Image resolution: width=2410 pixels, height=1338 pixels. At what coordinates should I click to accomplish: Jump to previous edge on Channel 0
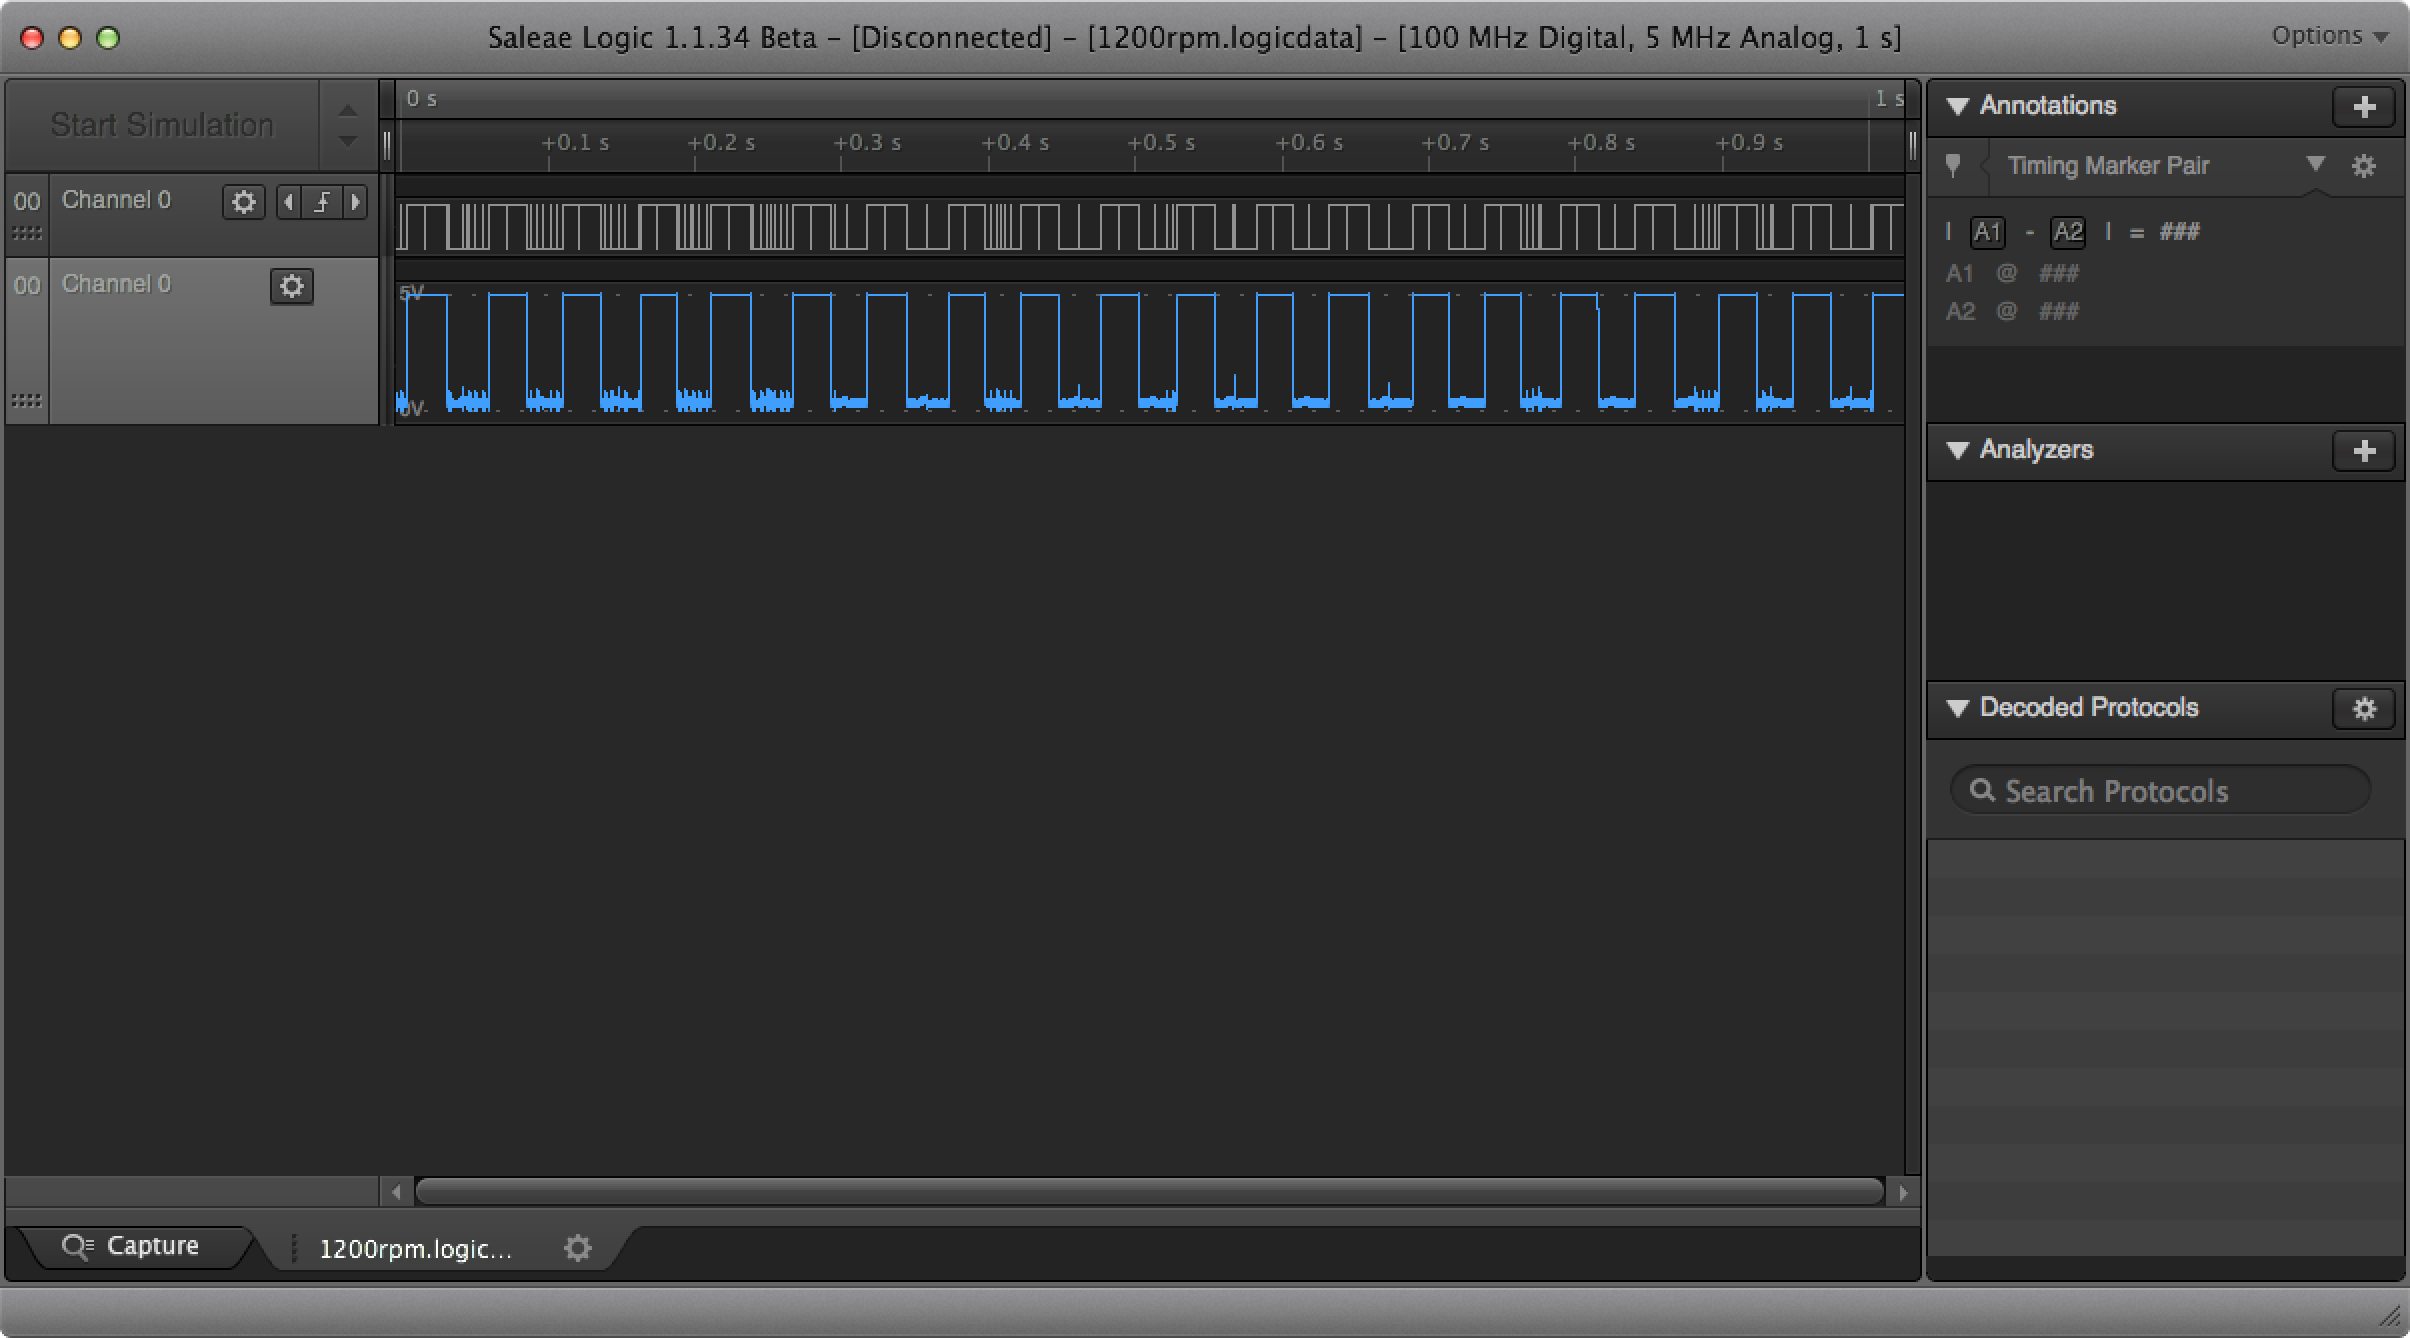click(289, 202)
